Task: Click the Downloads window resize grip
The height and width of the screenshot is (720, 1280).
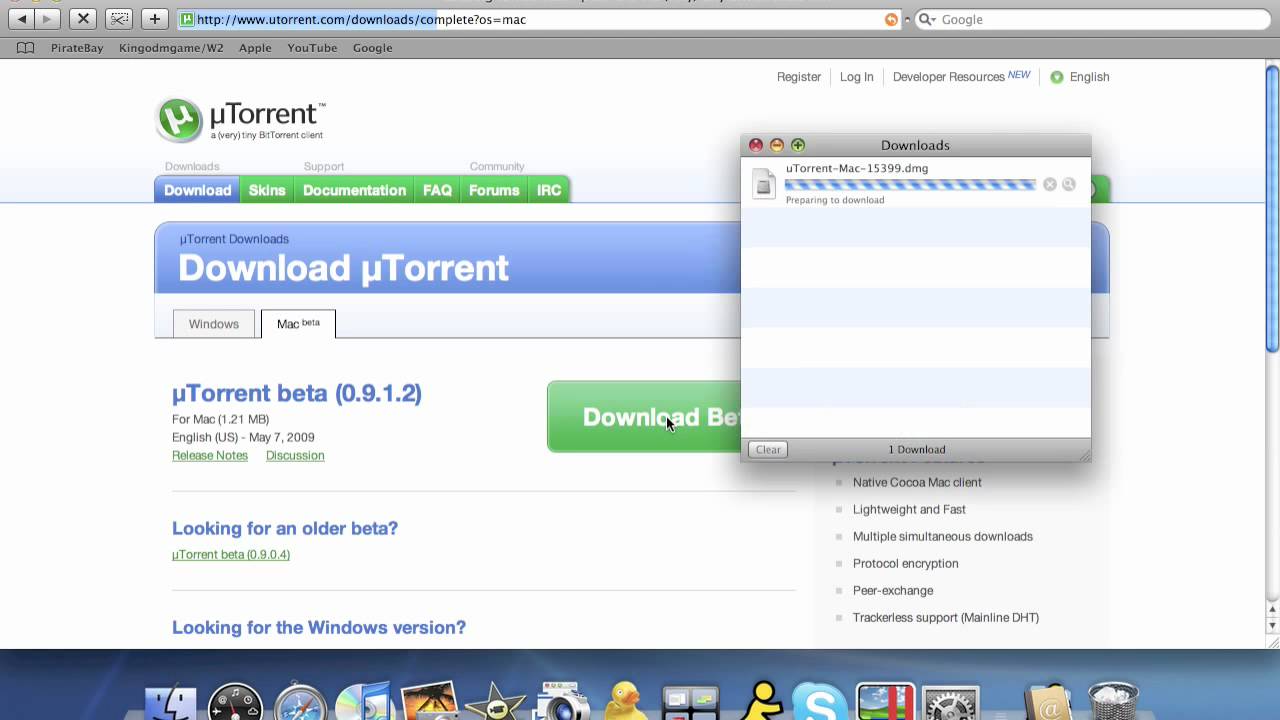Action: tap(1084, 454)
